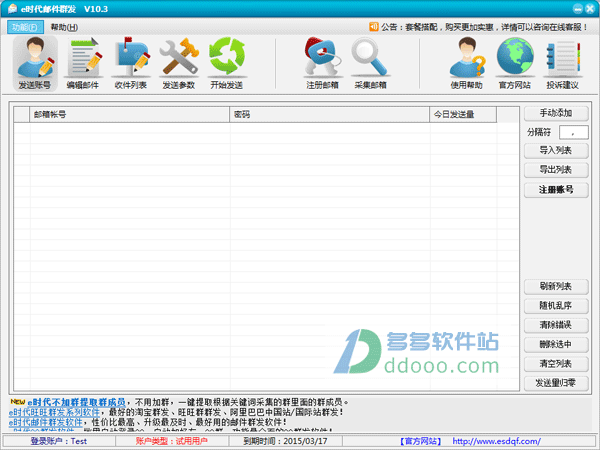Click the 注册账号 button
Viewport: 600px width, 450px height.
pyautogui.click(x=556, y=189)
